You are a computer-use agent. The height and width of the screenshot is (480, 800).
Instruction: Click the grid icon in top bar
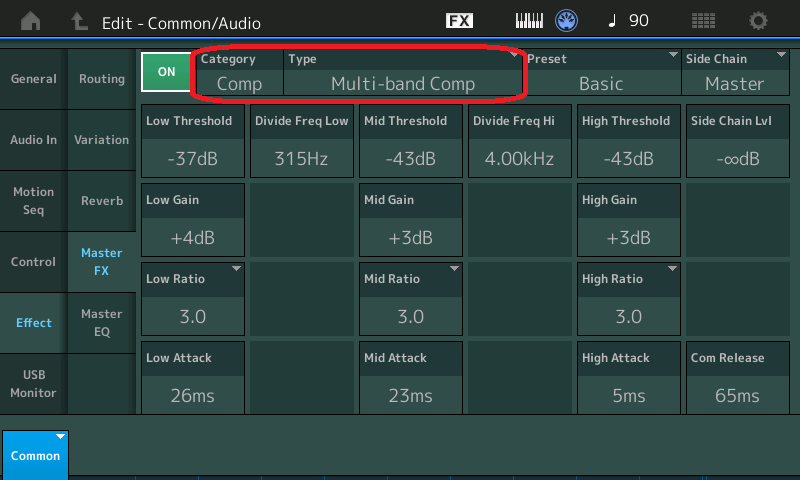tap(703, 20)
